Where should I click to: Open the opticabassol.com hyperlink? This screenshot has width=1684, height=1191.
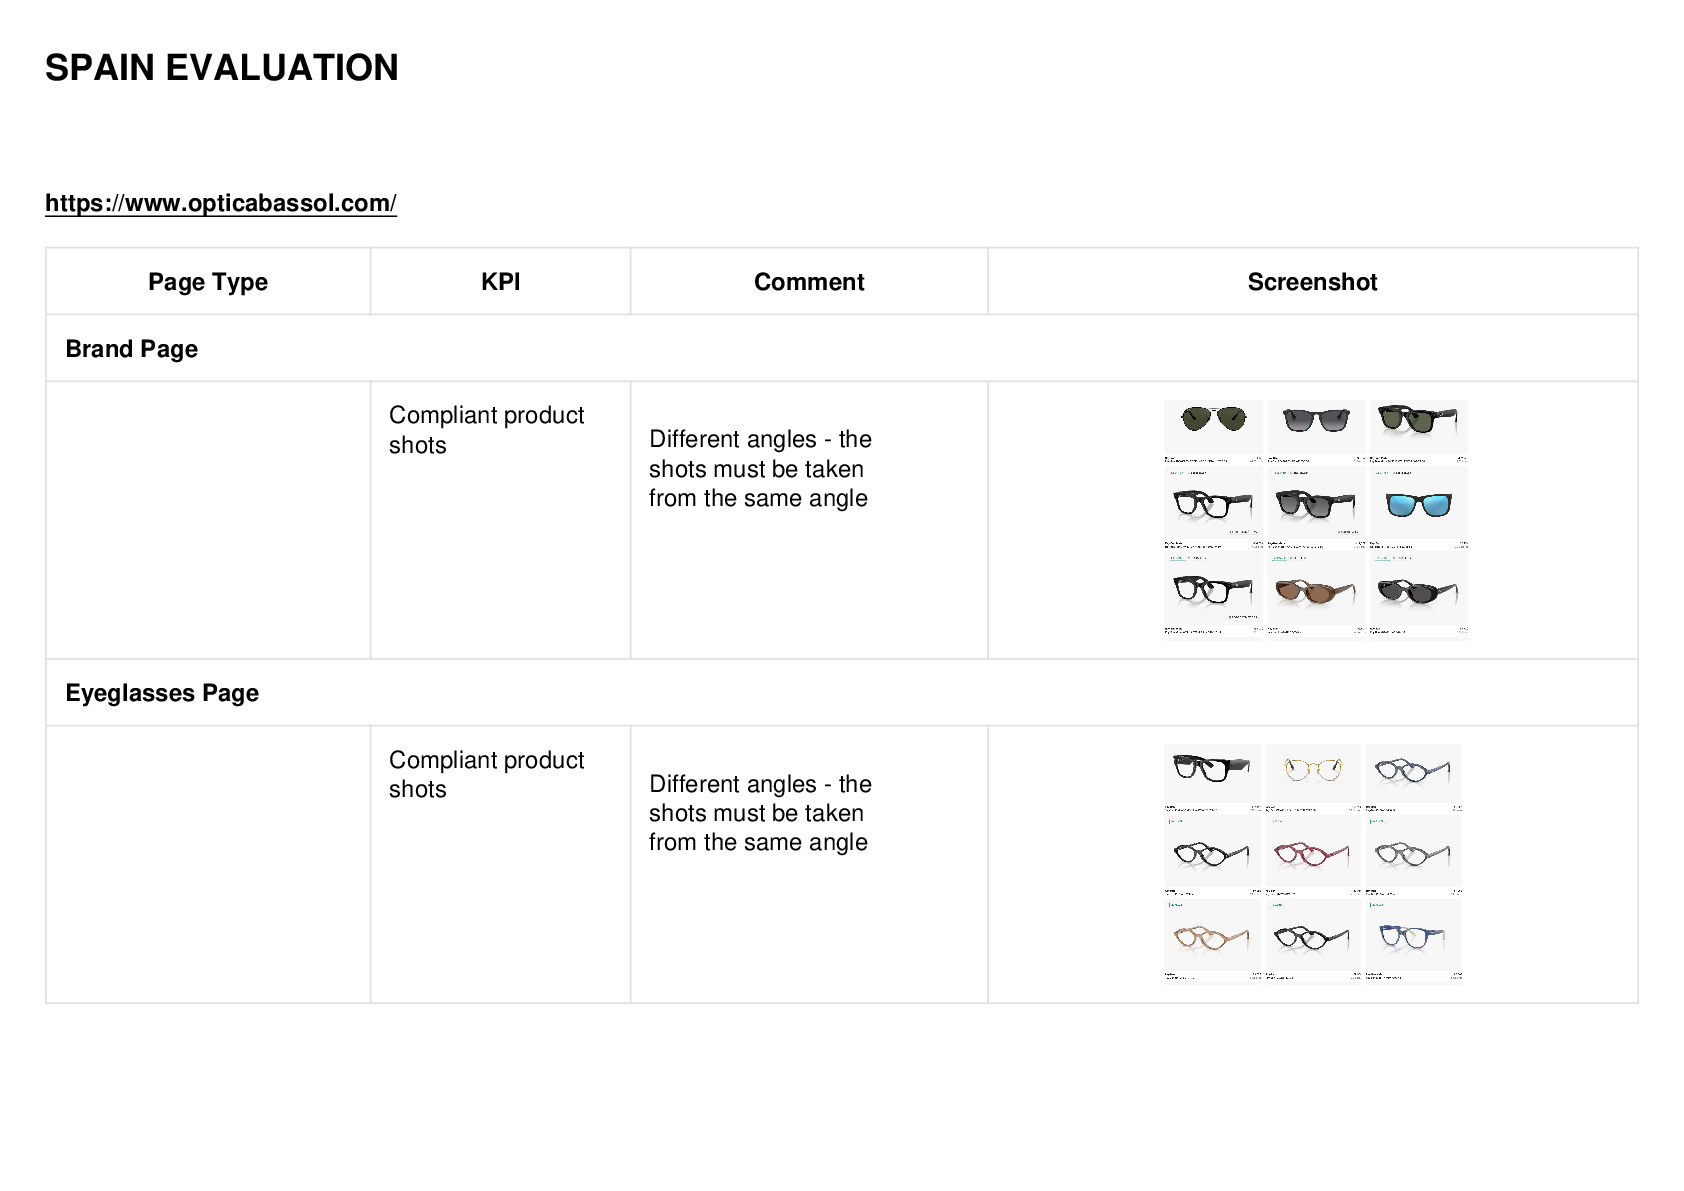click(x=221, y=203)
